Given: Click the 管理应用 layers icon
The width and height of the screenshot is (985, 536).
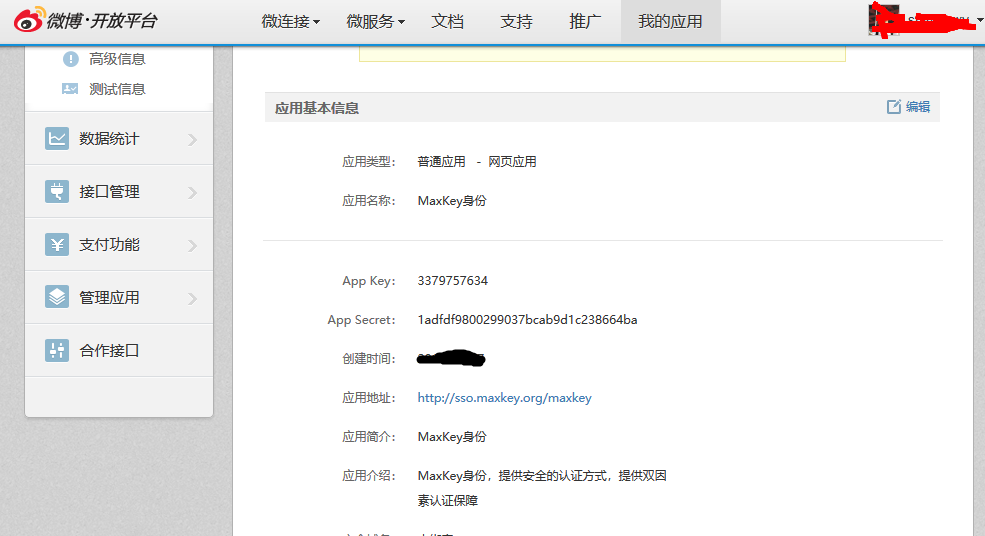Looking at the screenshot, I should (x=57, y=297).
